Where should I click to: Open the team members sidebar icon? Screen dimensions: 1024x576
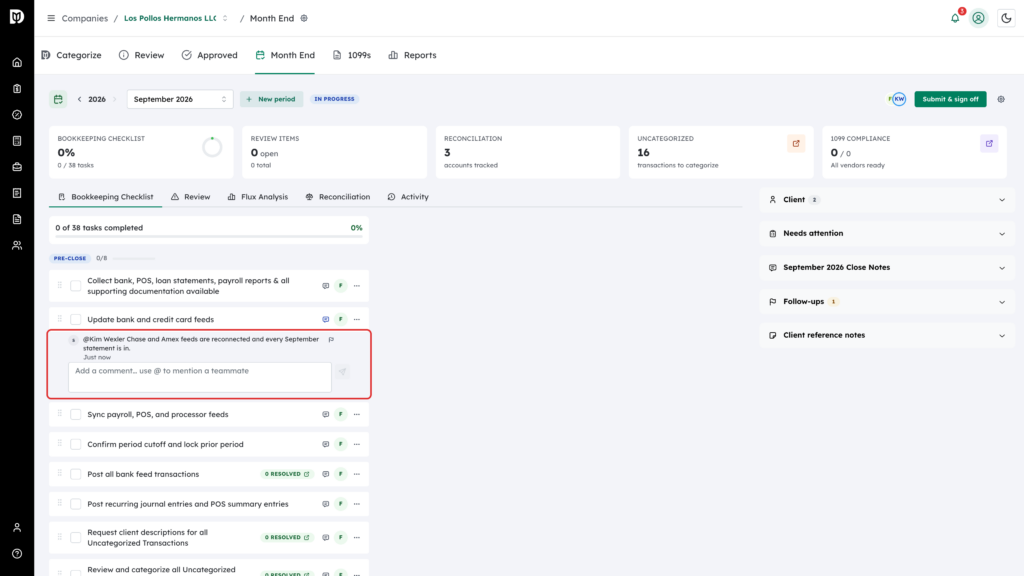point(17,246)
